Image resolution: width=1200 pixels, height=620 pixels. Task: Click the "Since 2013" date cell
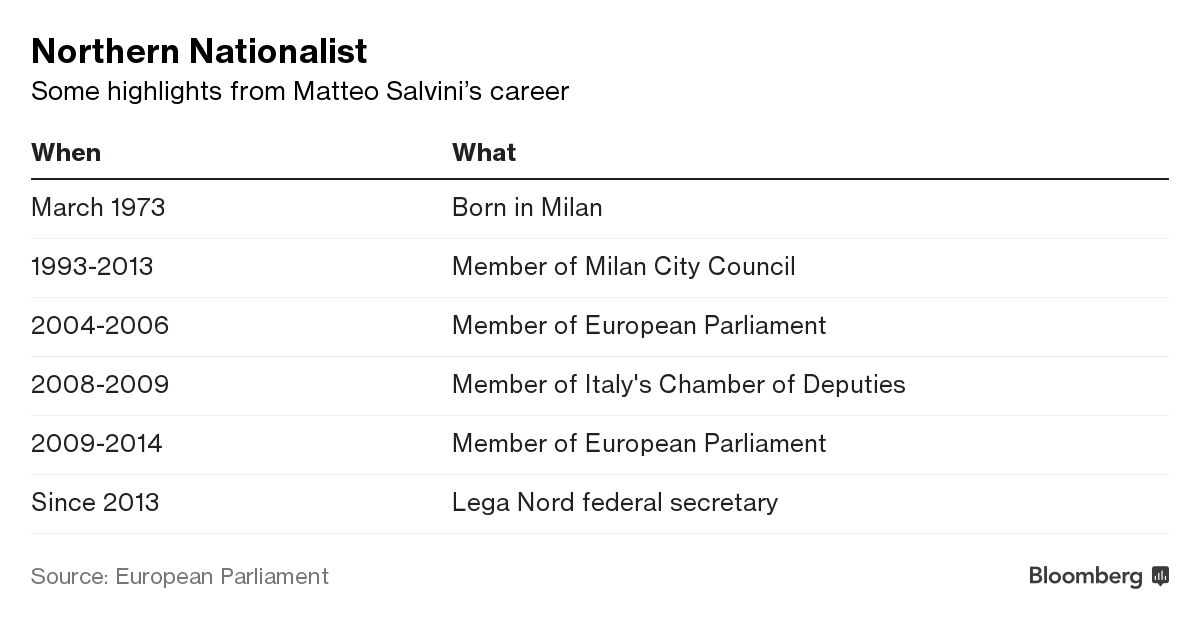point(95,502)
